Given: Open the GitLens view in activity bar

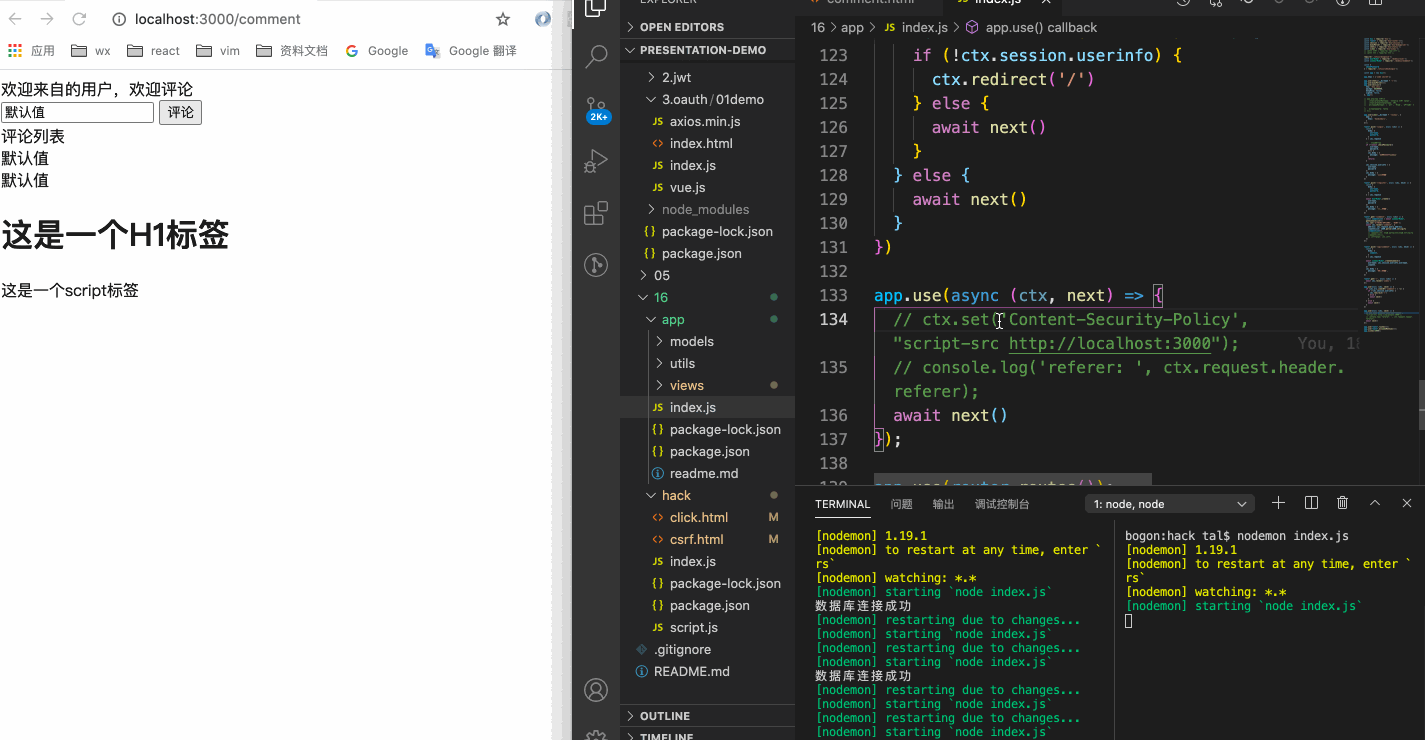Looking at the screenshot, I should [596, 264].
